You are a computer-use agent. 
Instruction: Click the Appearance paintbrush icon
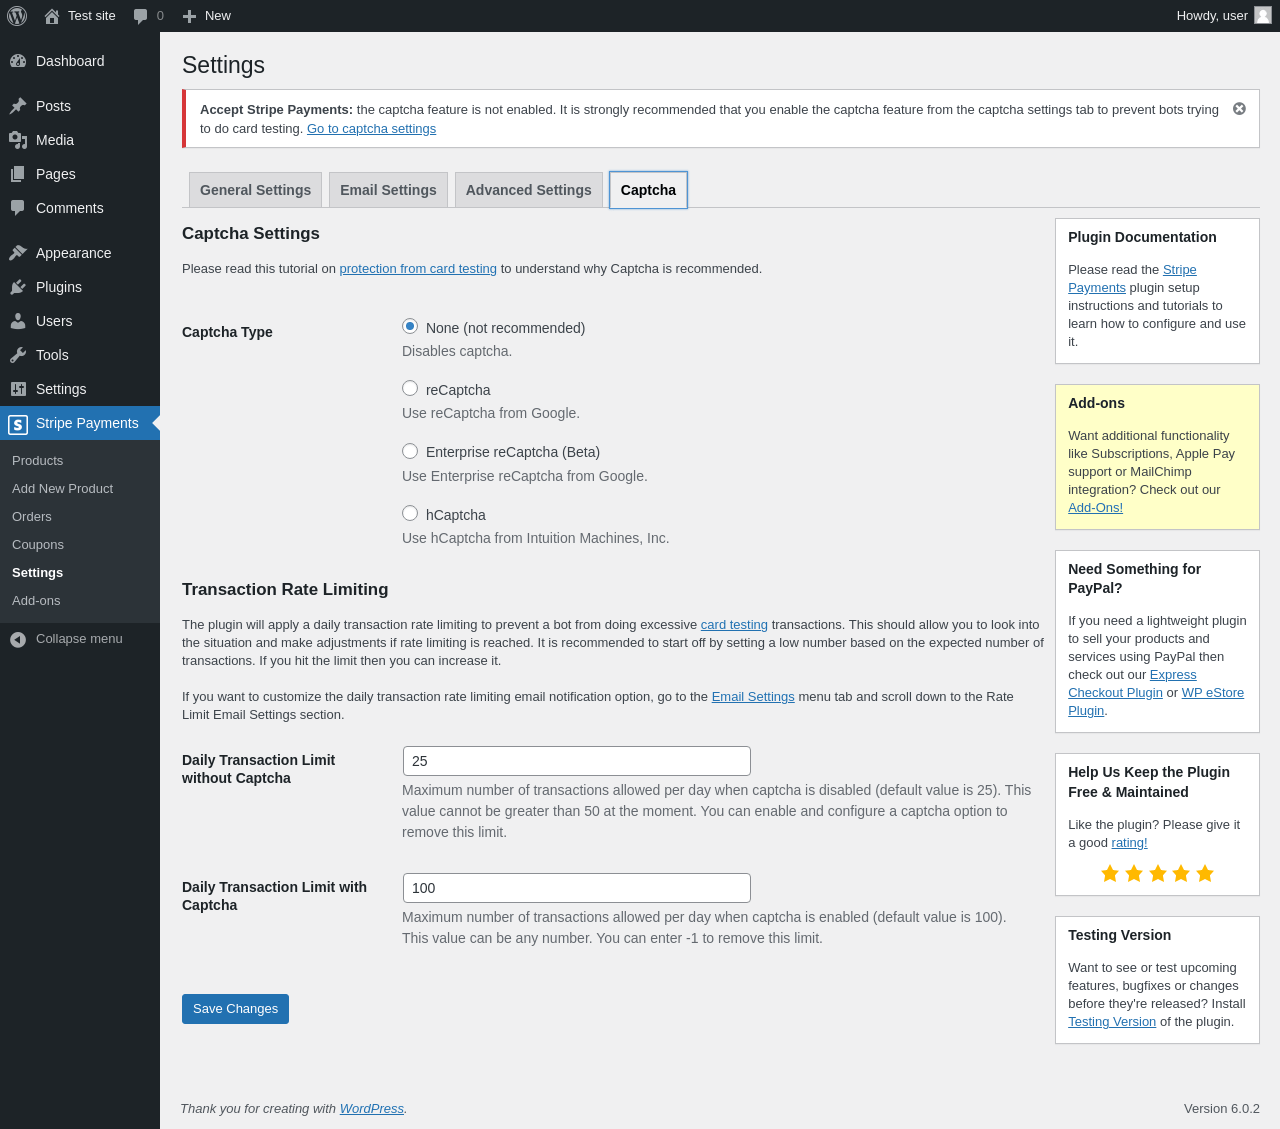[x=18, y=253]
